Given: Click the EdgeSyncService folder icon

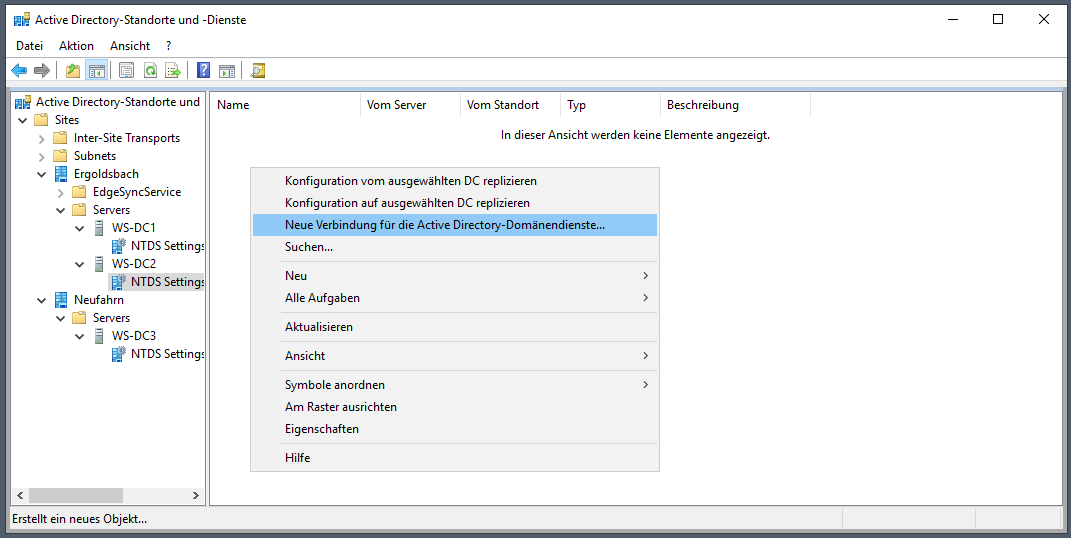Looking at the screenshot, I should 79,192.
